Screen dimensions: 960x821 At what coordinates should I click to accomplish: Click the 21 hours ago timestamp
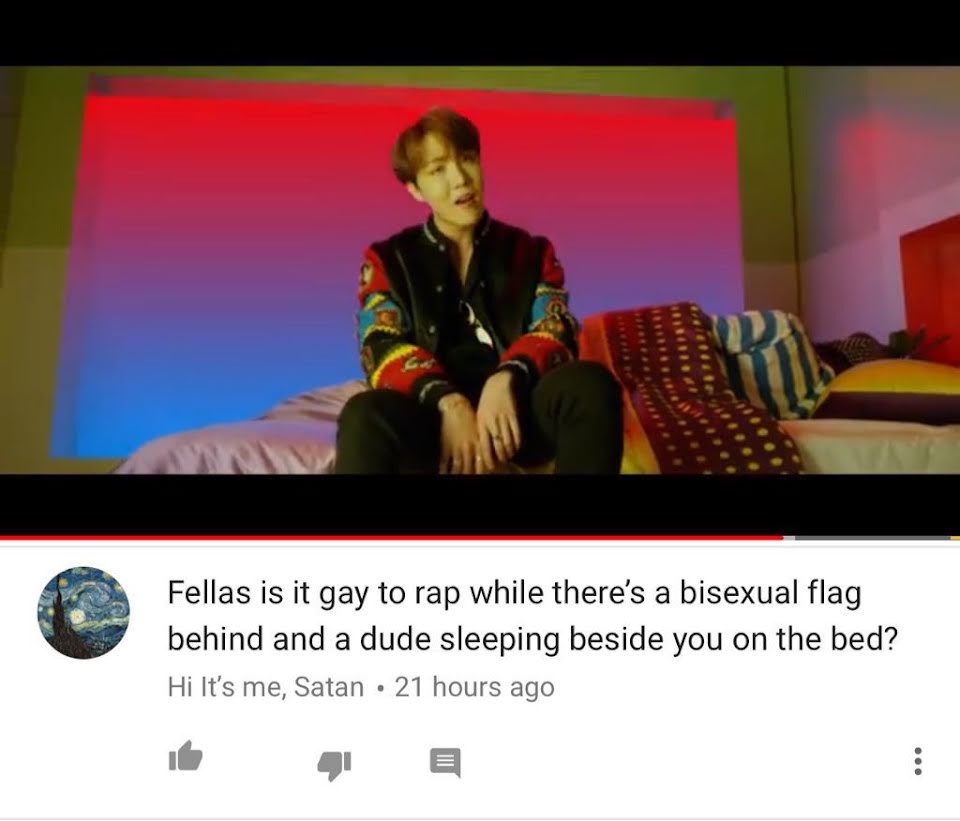pos(474,687)
